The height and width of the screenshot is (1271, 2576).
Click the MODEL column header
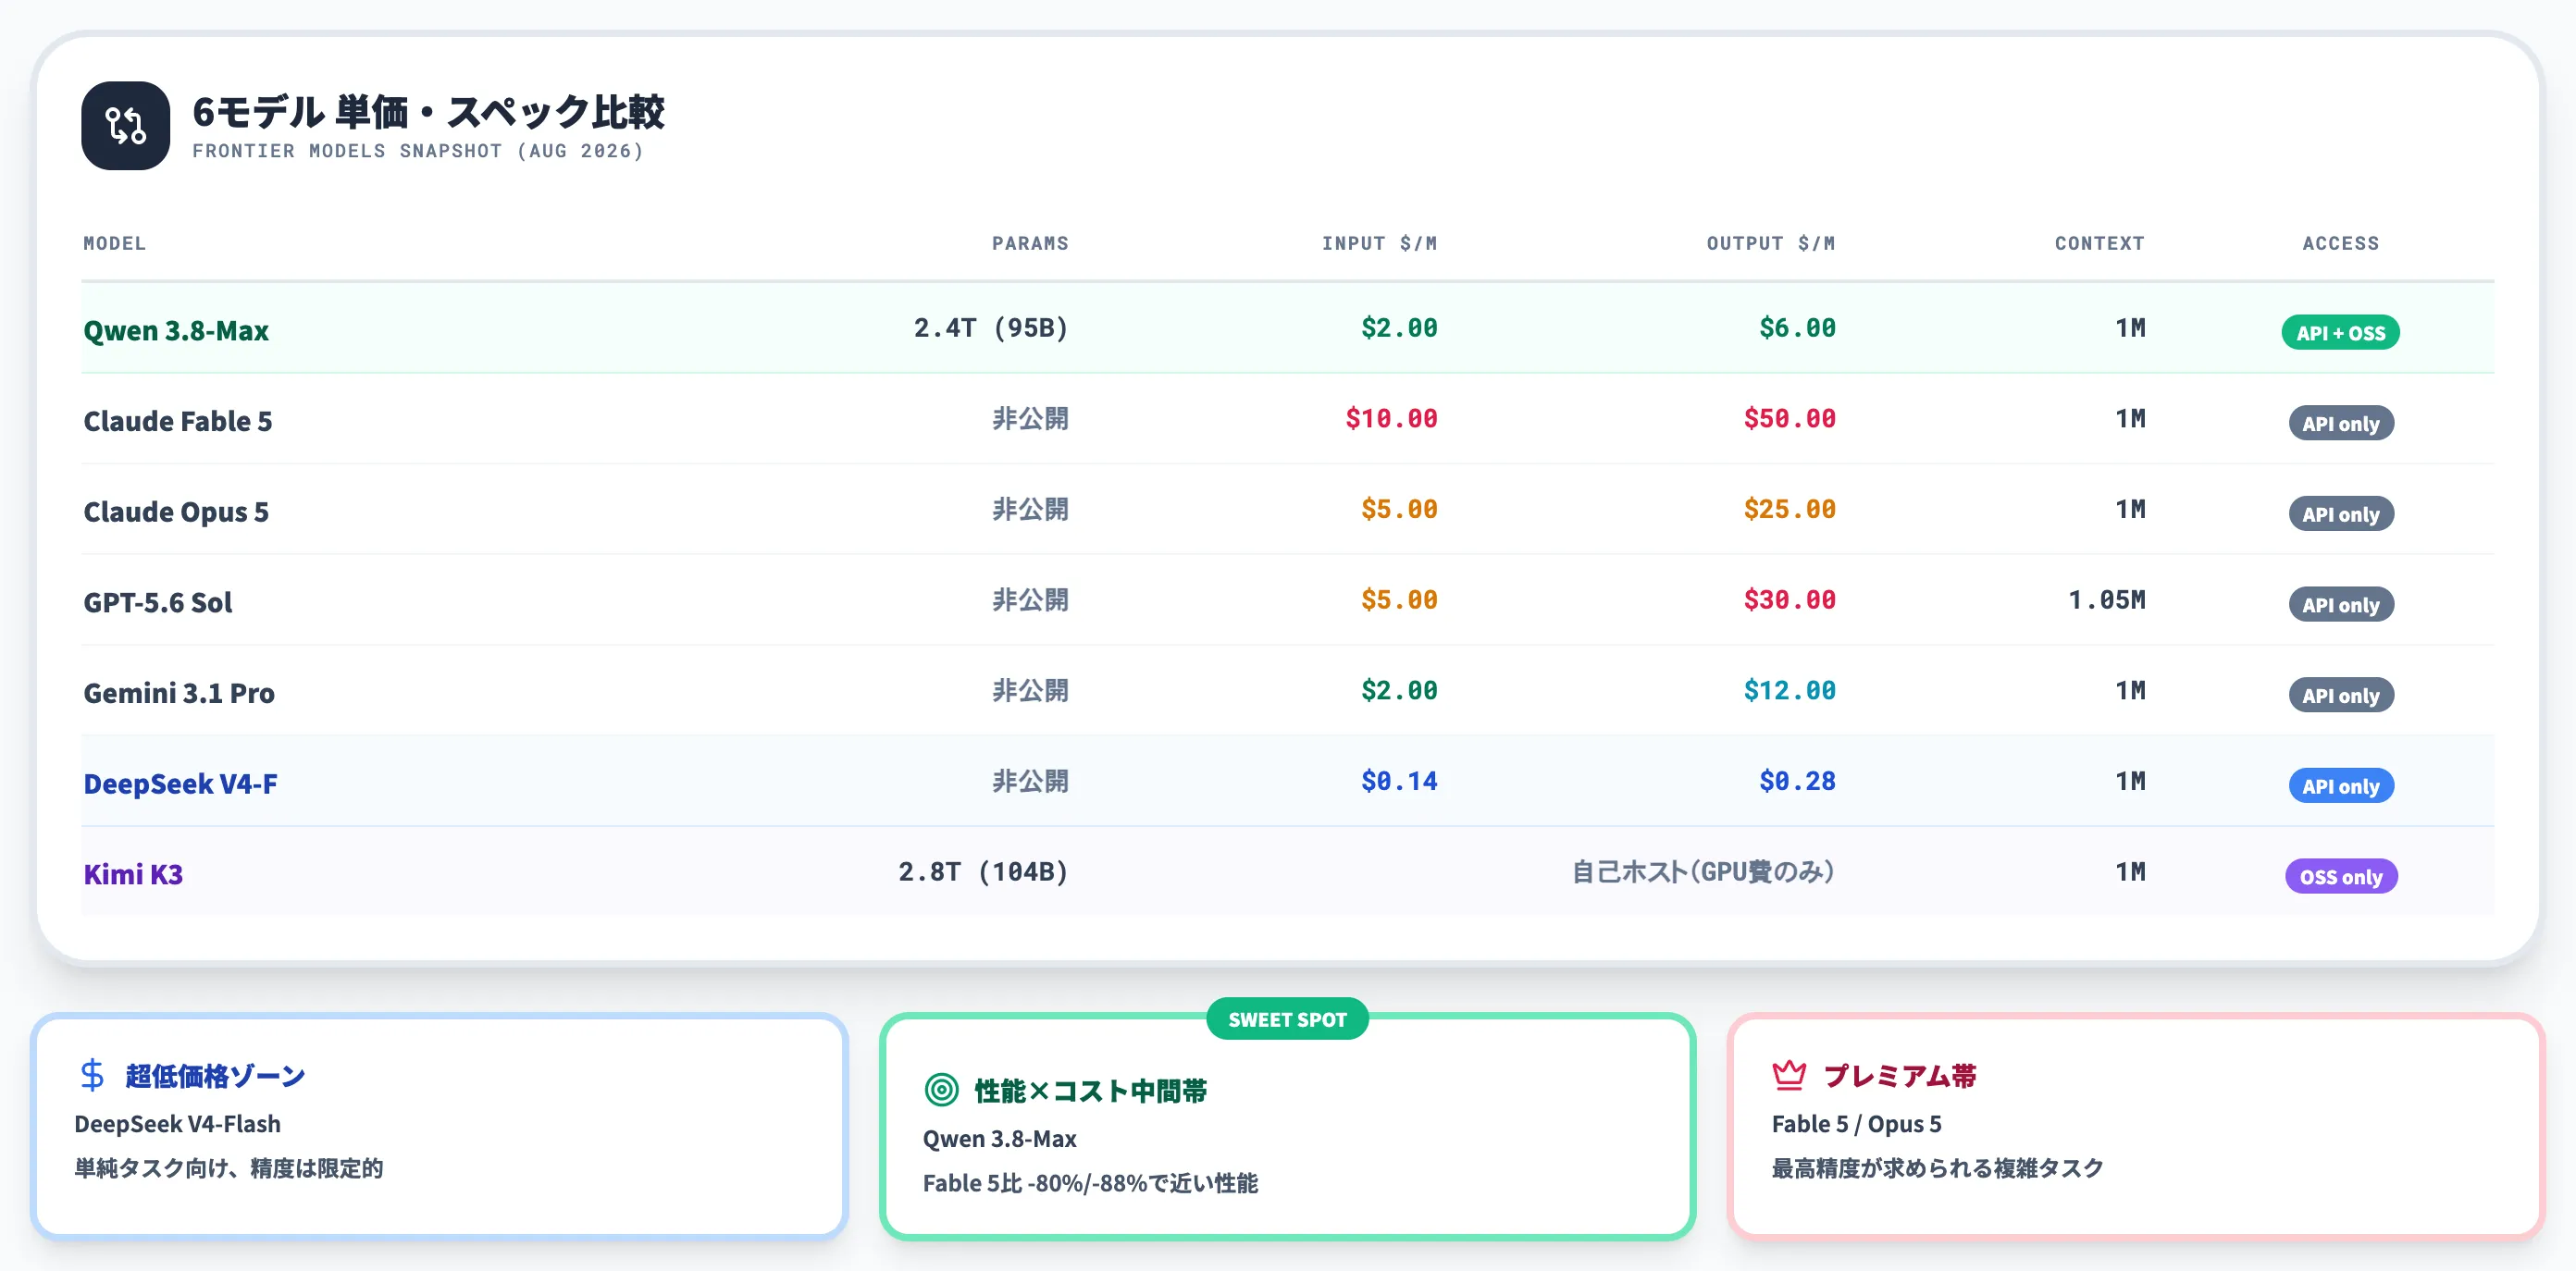coord(114,243)
